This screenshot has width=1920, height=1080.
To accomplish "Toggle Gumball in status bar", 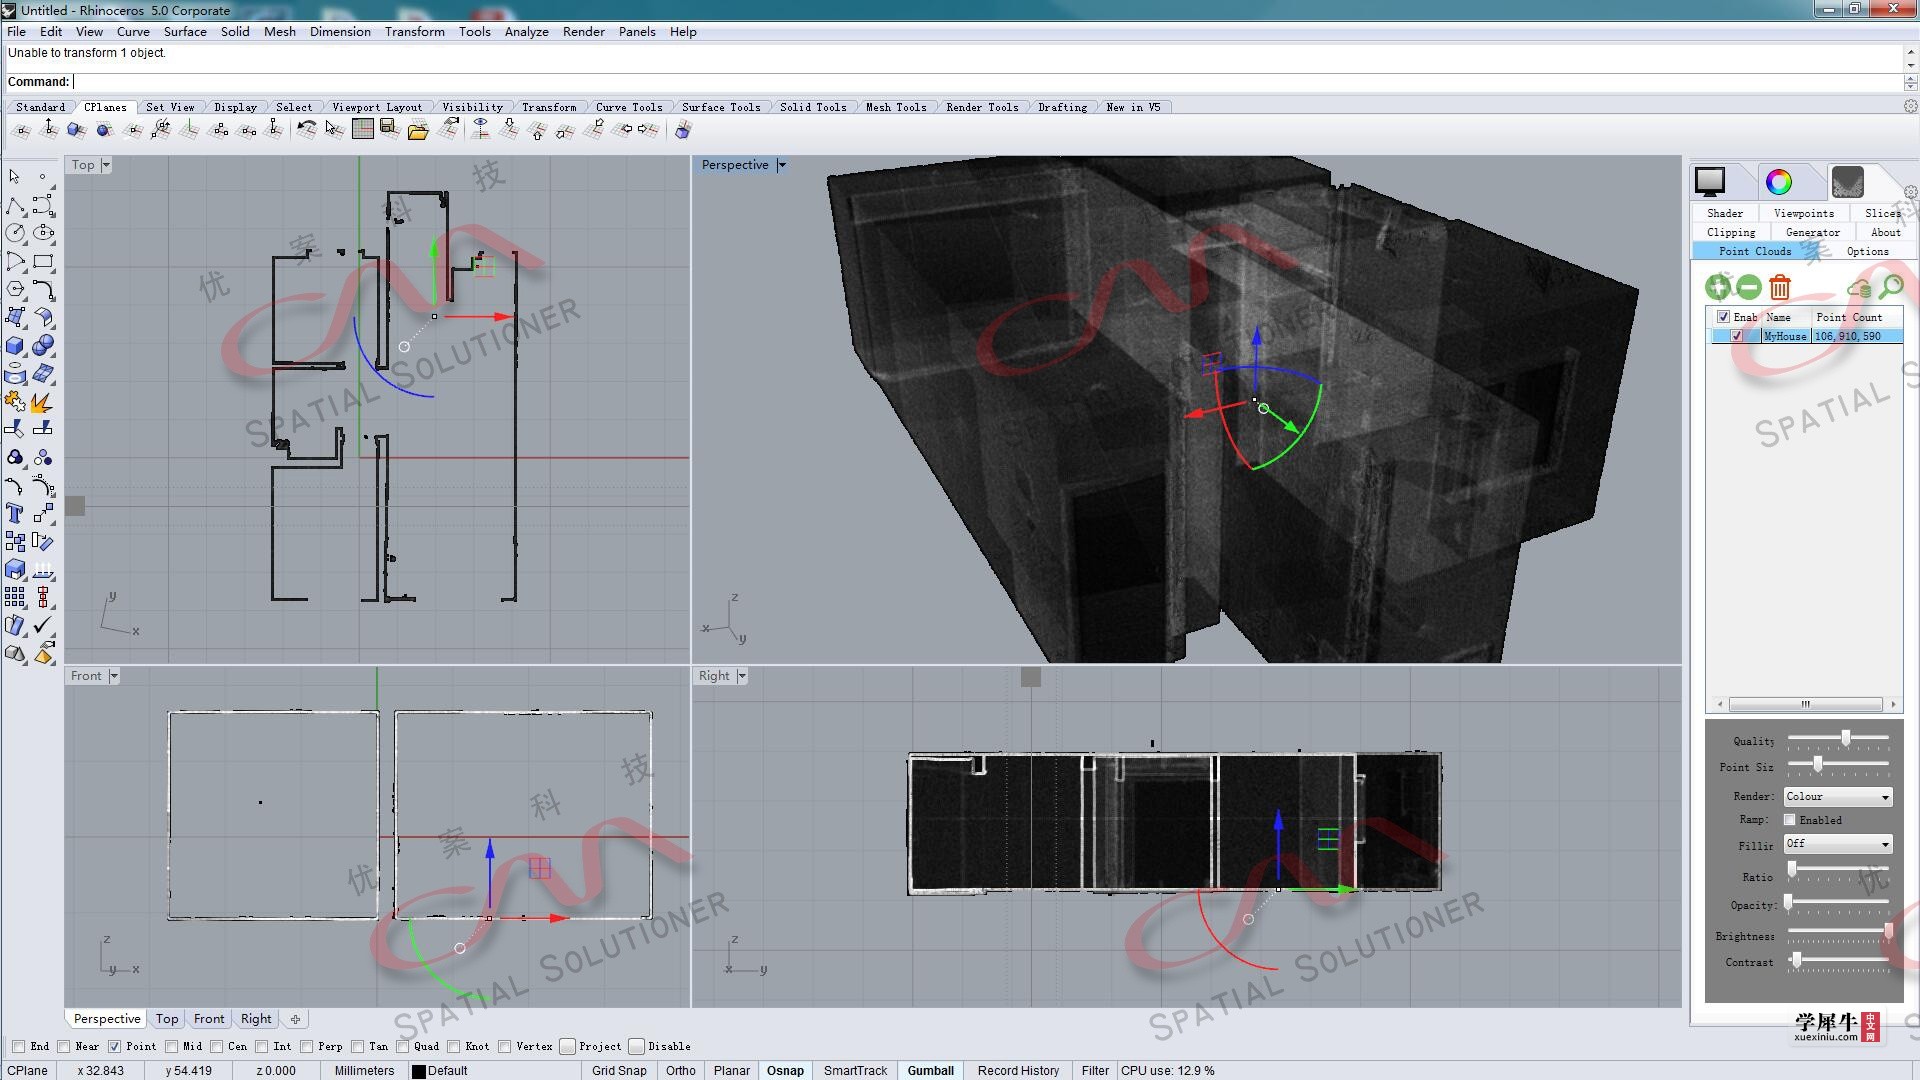I will tap(930, 1070).
